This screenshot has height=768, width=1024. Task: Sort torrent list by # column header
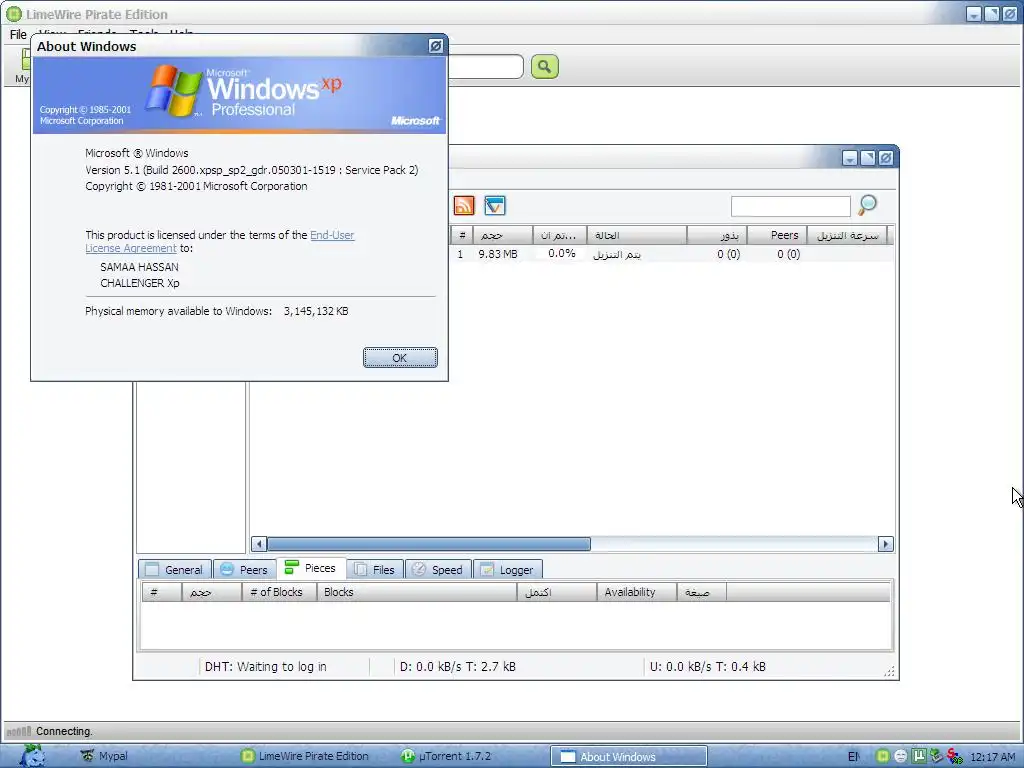[462, 235]
